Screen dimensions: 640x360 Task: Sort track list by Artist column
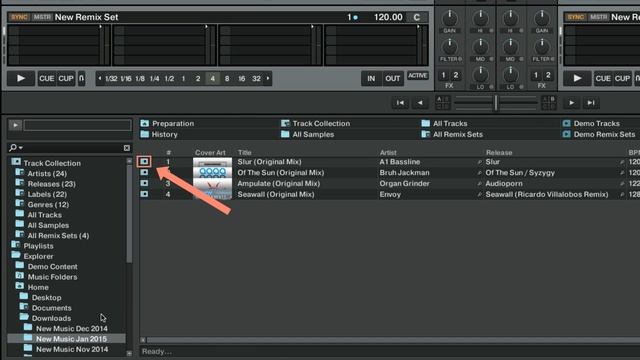point(388,153)
